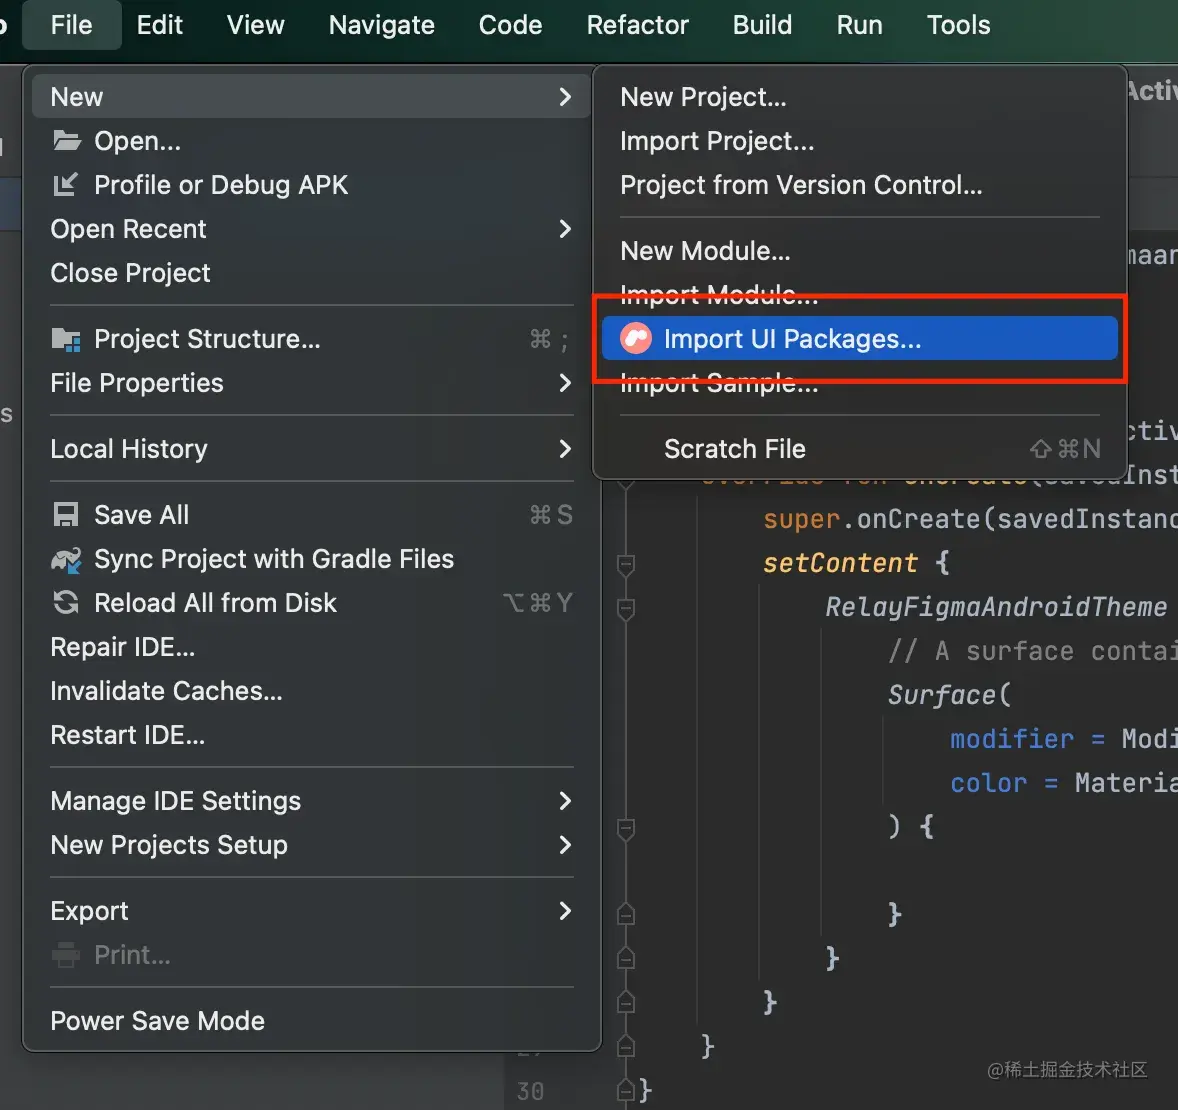
Task: Open the Refactor menu
Action: (637, 25)
